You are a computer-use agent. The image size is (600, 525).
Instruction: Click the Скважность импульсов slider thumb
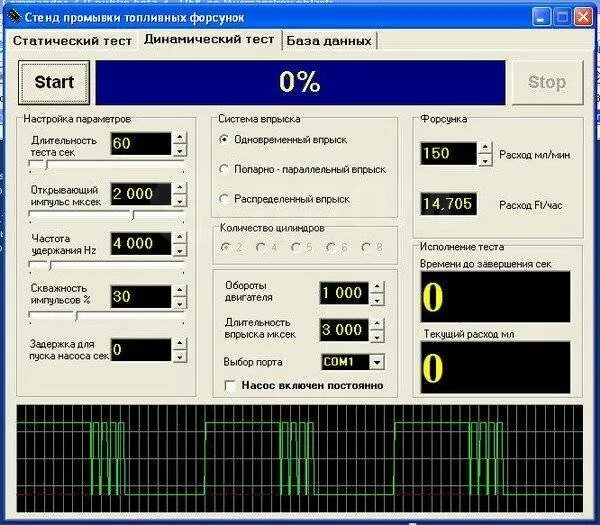pos(76,316)
